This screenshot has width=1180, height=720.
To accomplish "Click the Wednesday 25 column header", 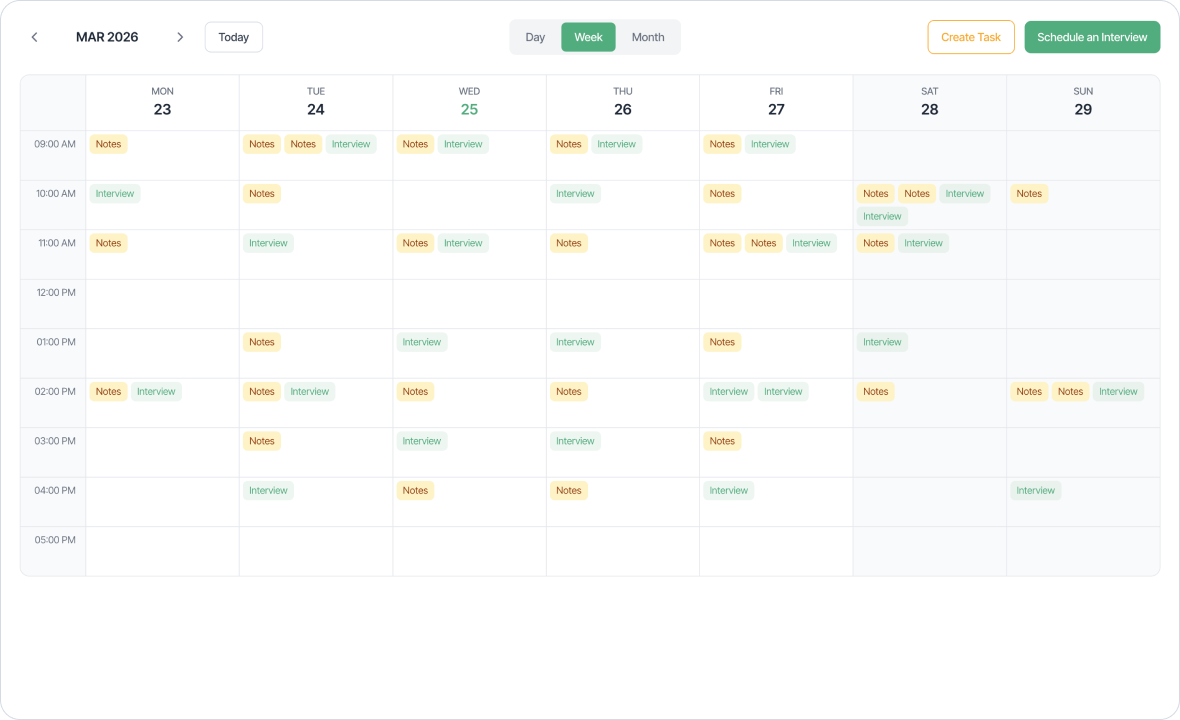I will [x=469, y=101].
